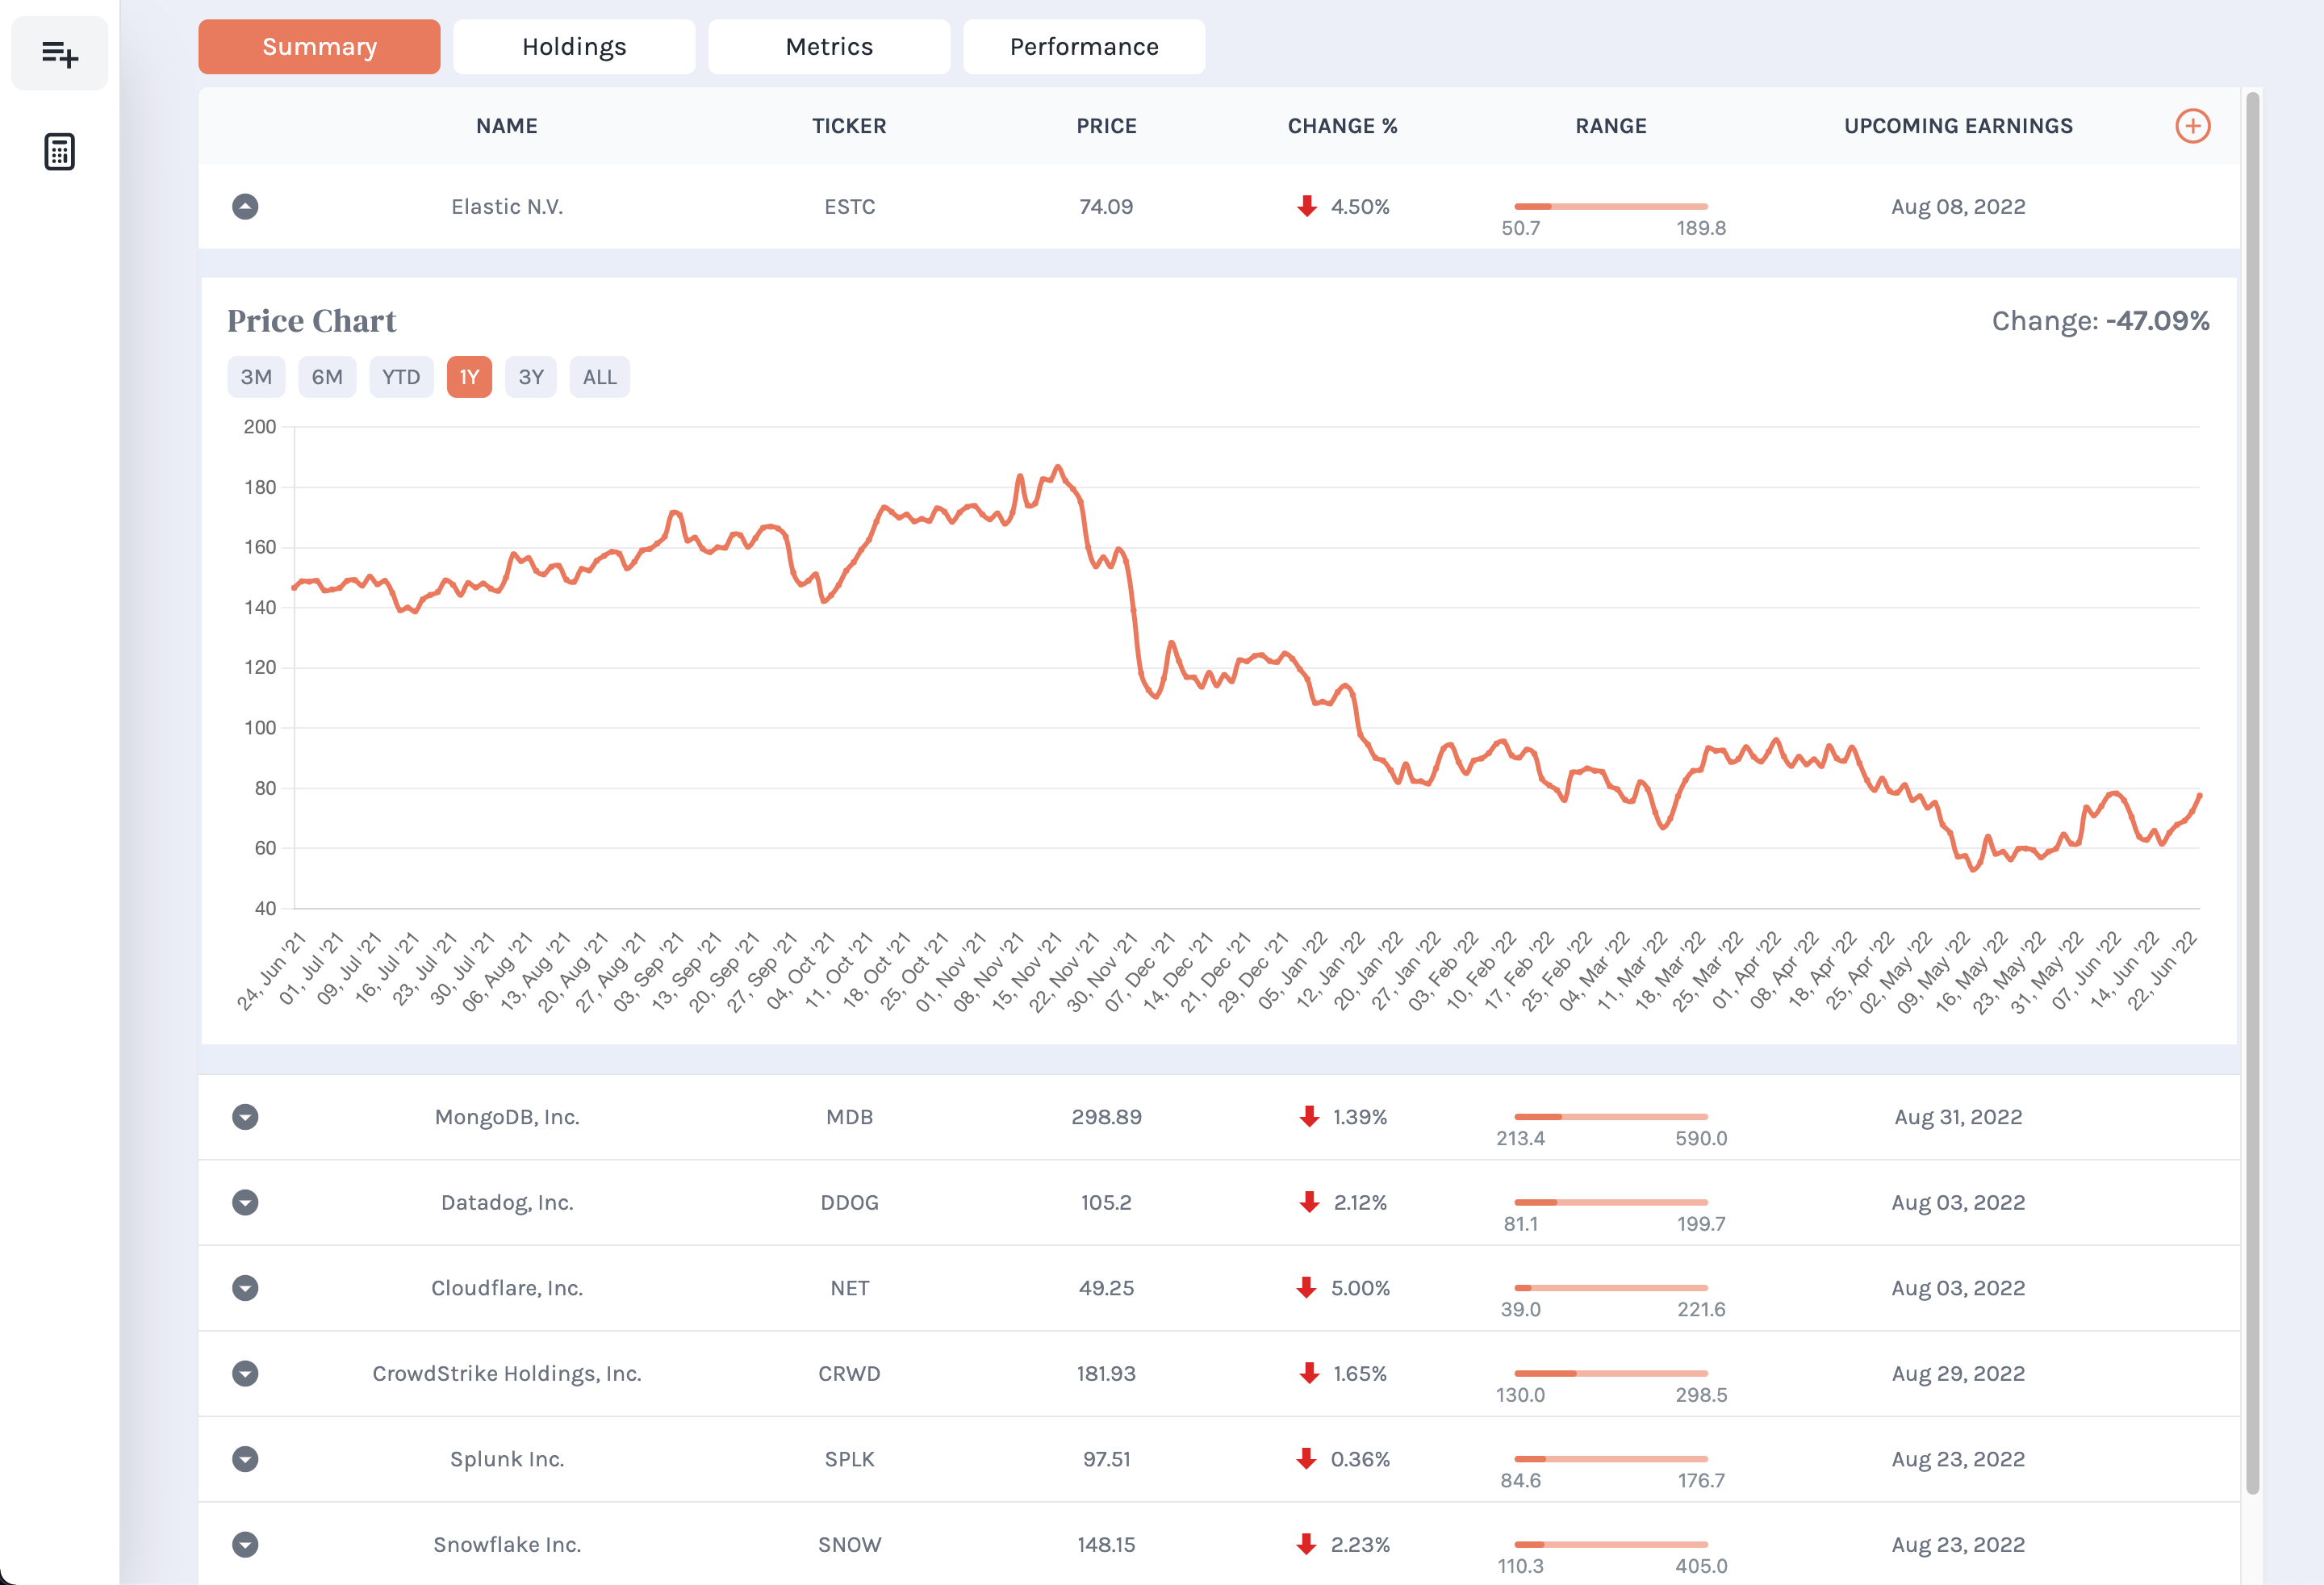Screen dimensions: 2324x1585
Task: Click the 97.51 price
Action: (x=1106, y=1459)
